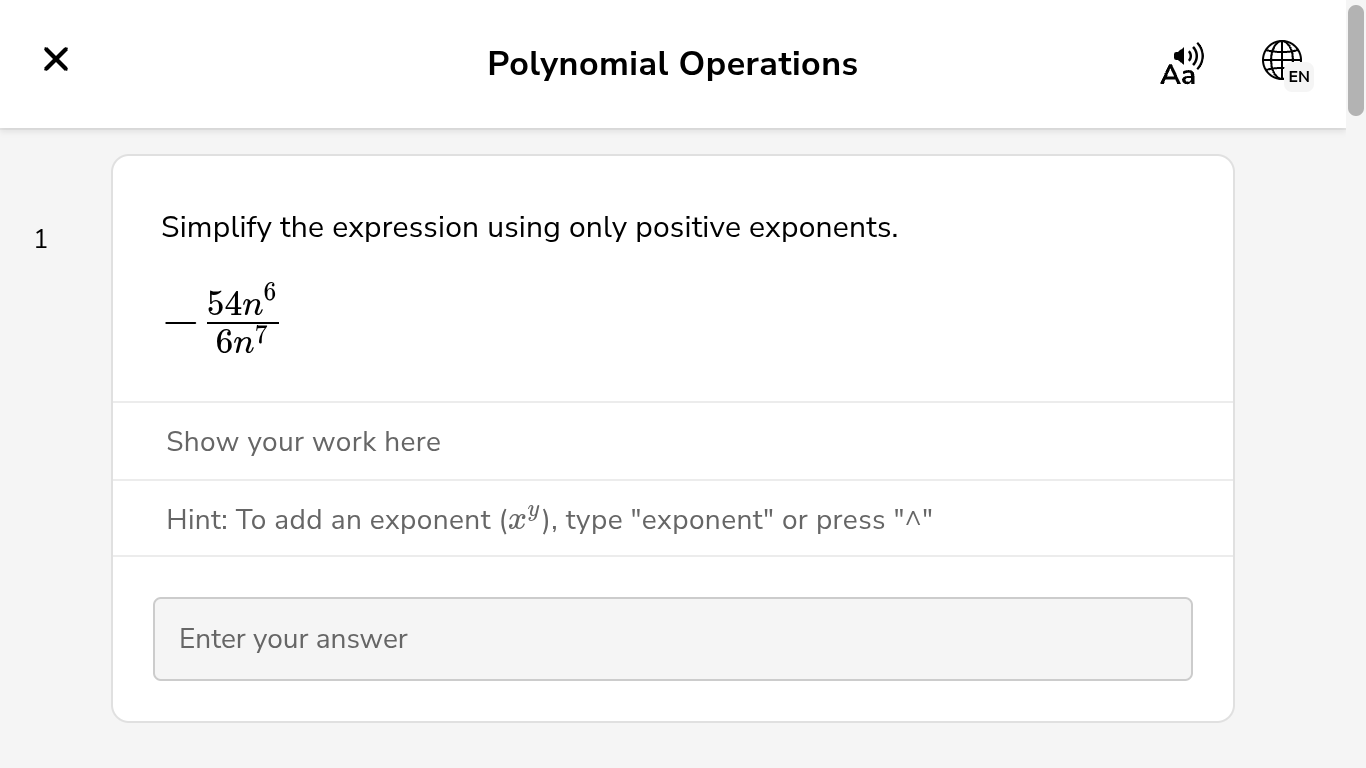Click the EN language badge
The height and width of the screenshot is (768, 1366).
pyautogui.click(x=1299, y=77)
